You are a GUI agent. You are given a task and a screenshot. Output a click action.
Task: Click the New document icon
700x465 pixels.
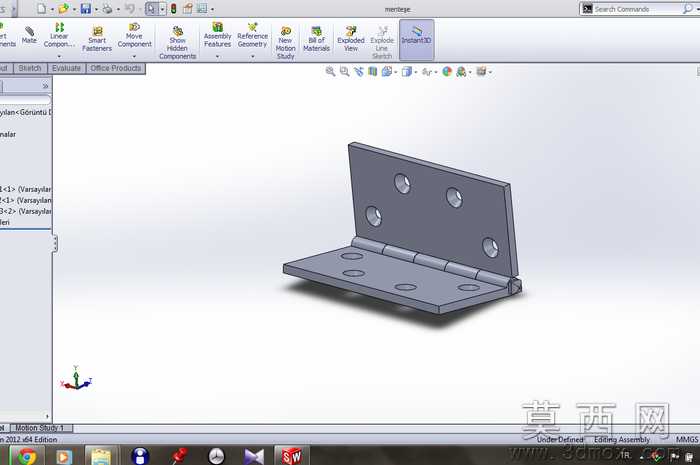click(42, 8)
